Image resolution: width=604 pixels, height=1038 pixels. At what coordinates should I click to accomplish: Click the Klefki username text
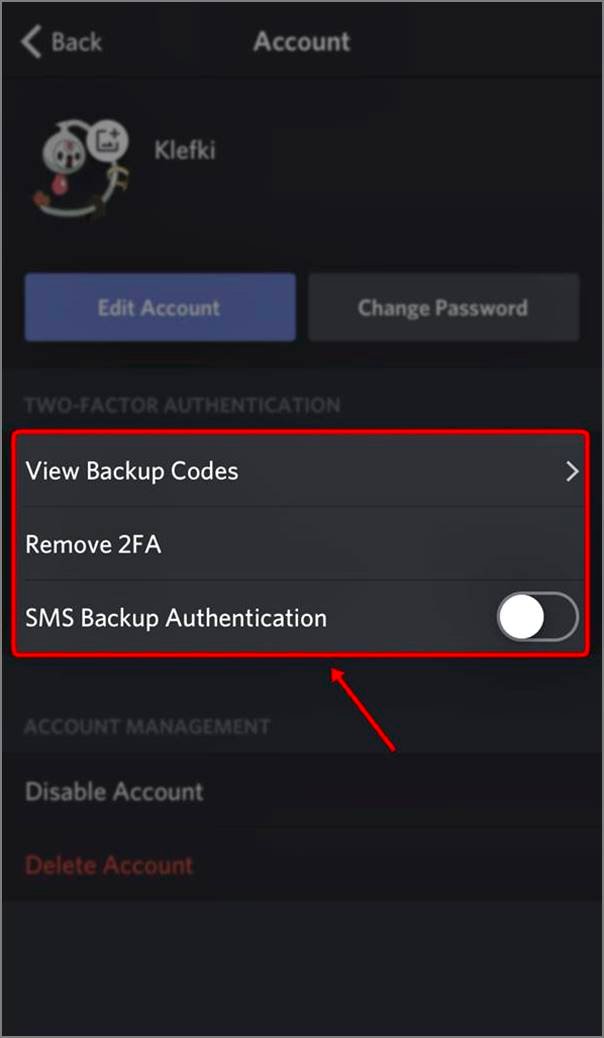(x=184, y=150)
